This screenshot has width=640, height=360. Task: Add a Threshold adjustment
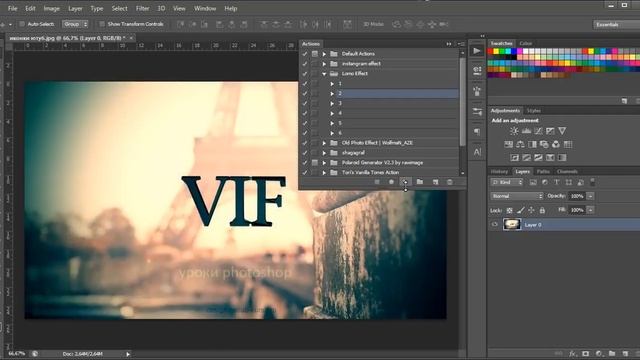coord(538,158)
